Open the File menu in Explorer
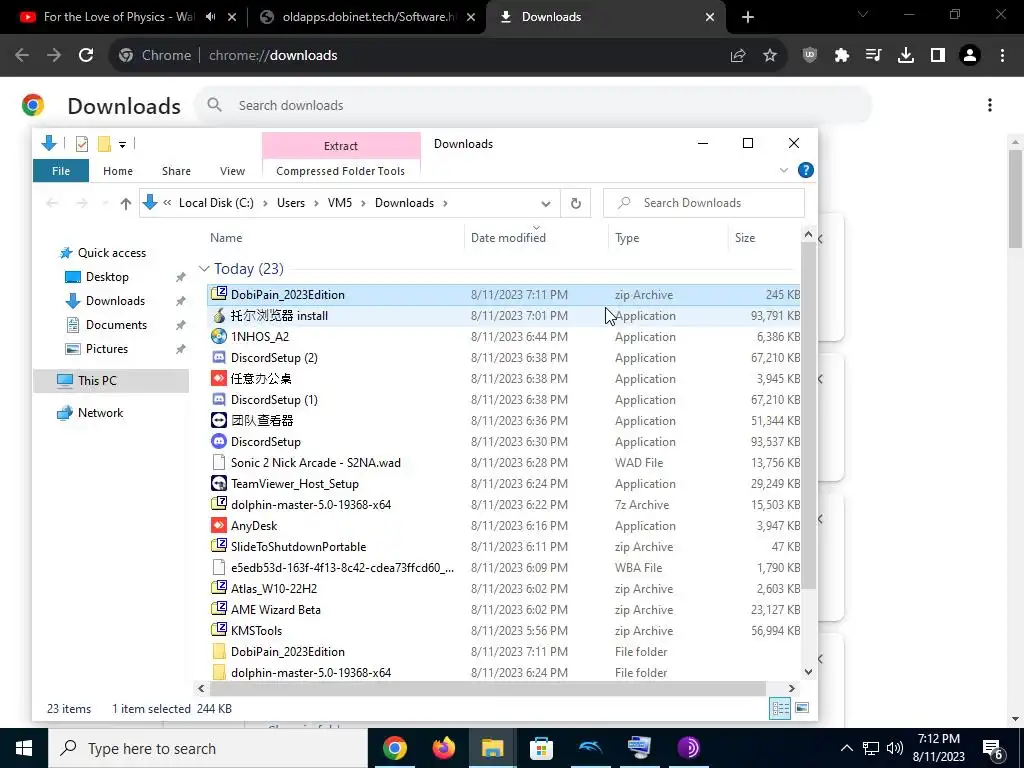1024x768 pixels. [x=61, y=170]
